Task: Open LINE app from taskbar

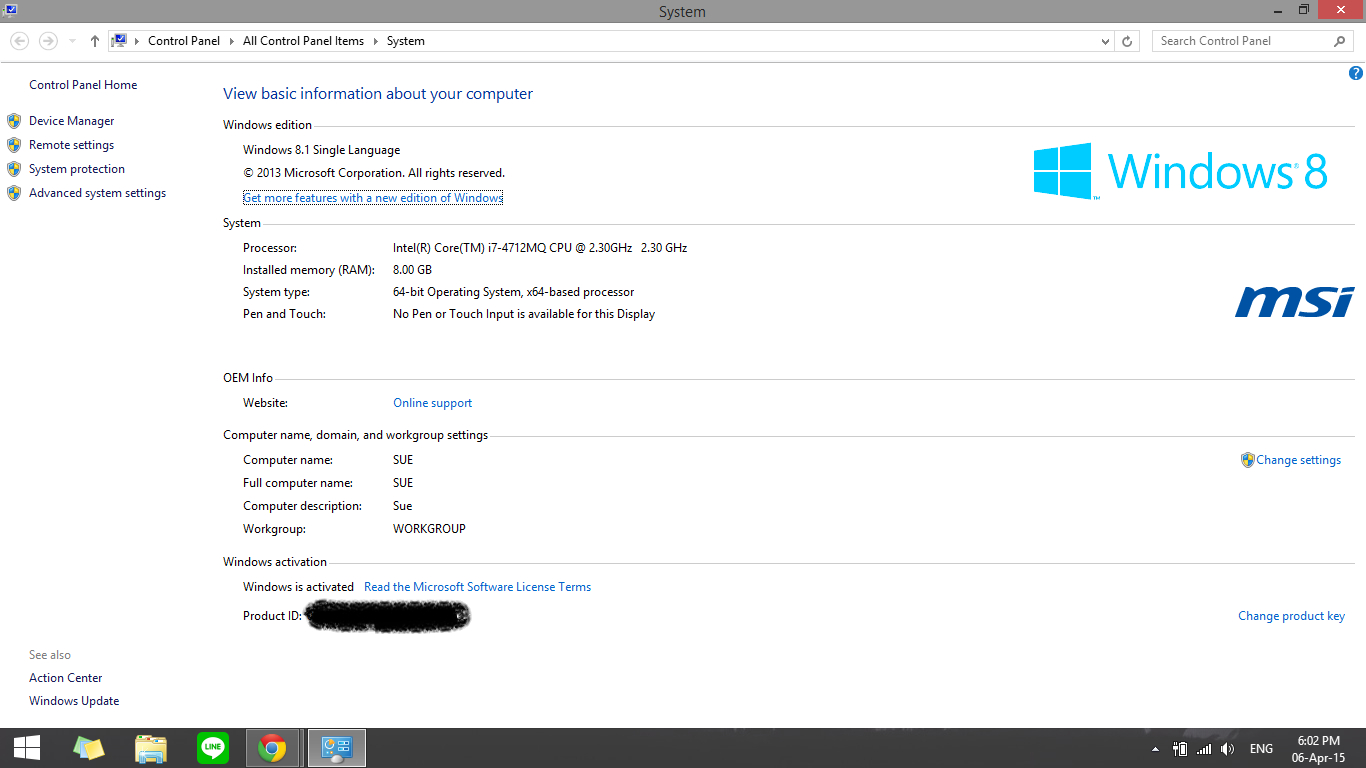Action: (x=212, y=748)
